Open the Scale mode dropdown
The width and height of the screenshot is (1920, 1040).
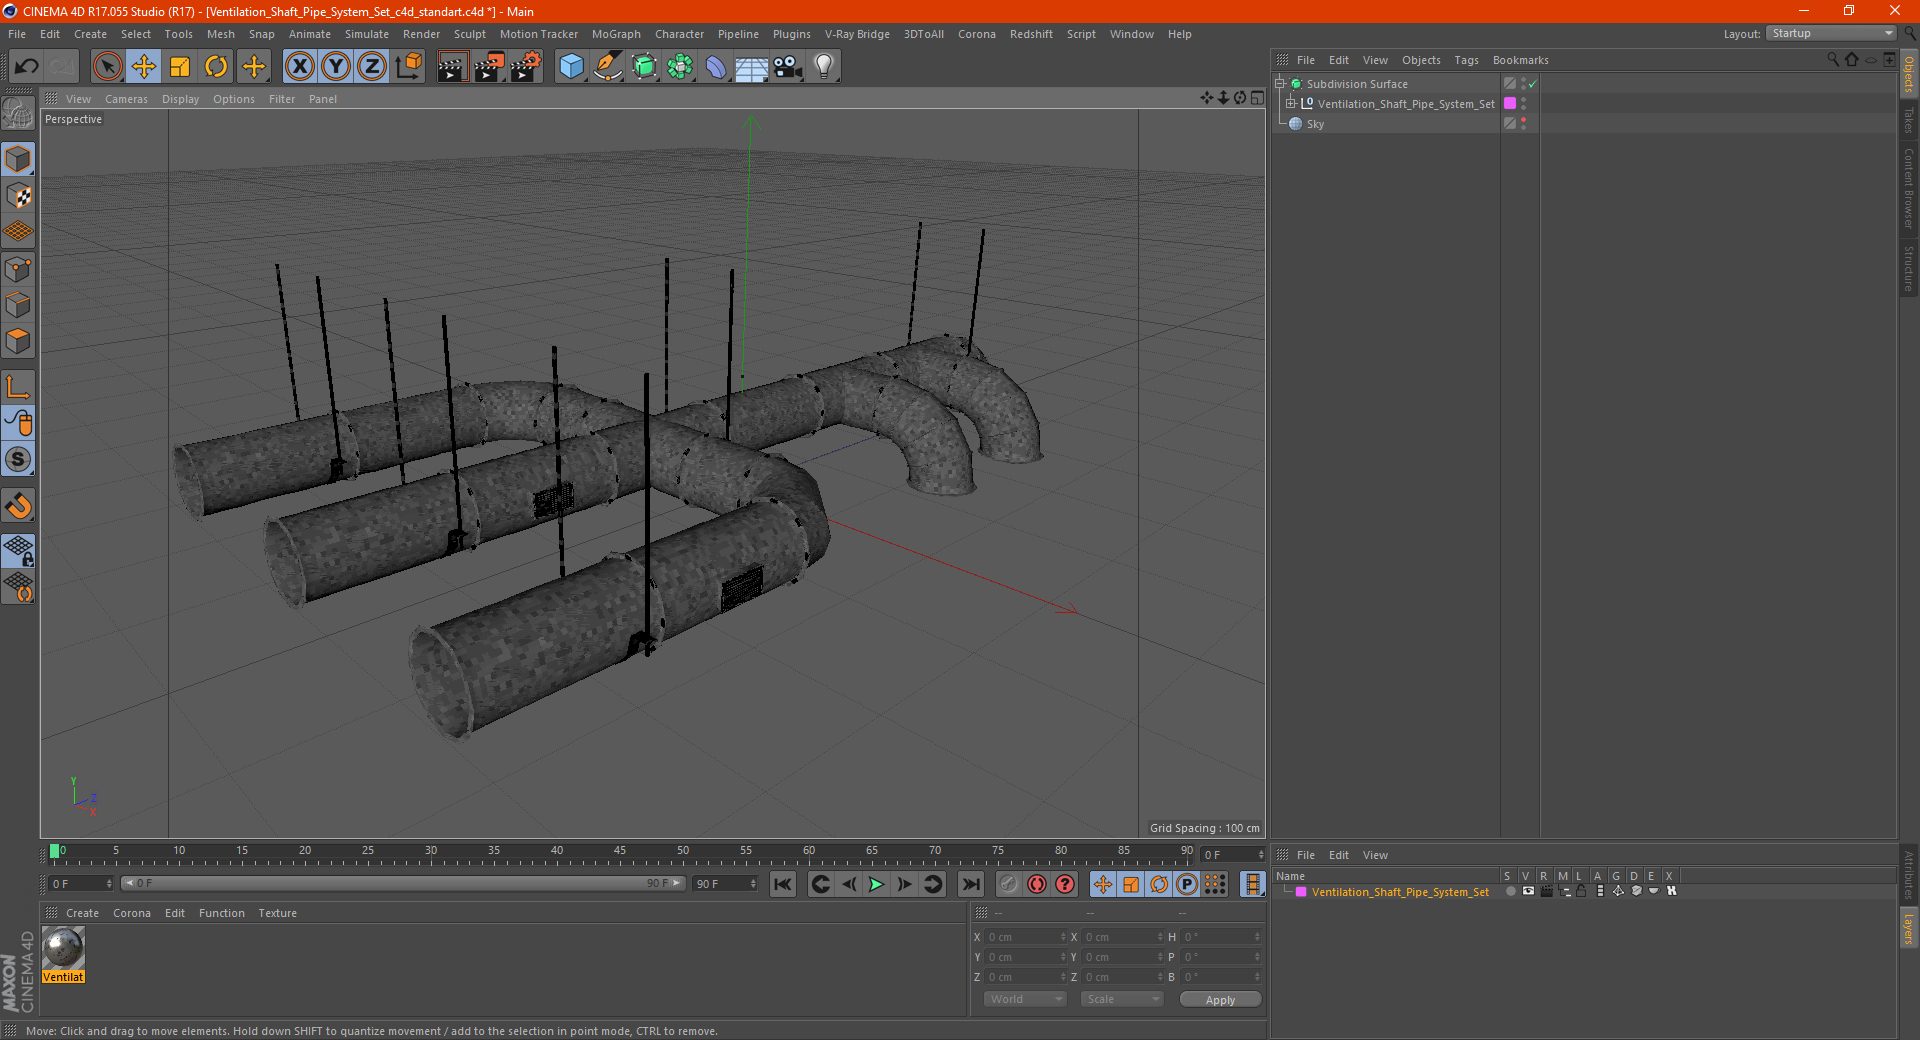1122,999
